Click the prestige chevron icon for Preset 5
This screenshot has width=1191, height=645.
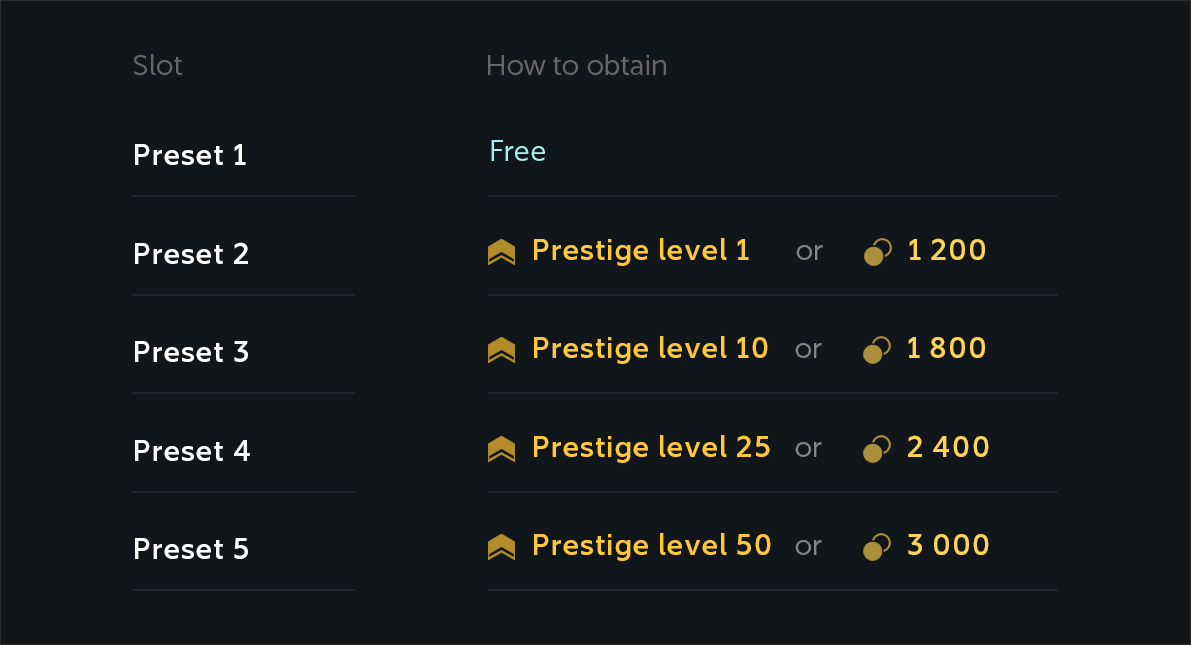click(x=501, y=547)
